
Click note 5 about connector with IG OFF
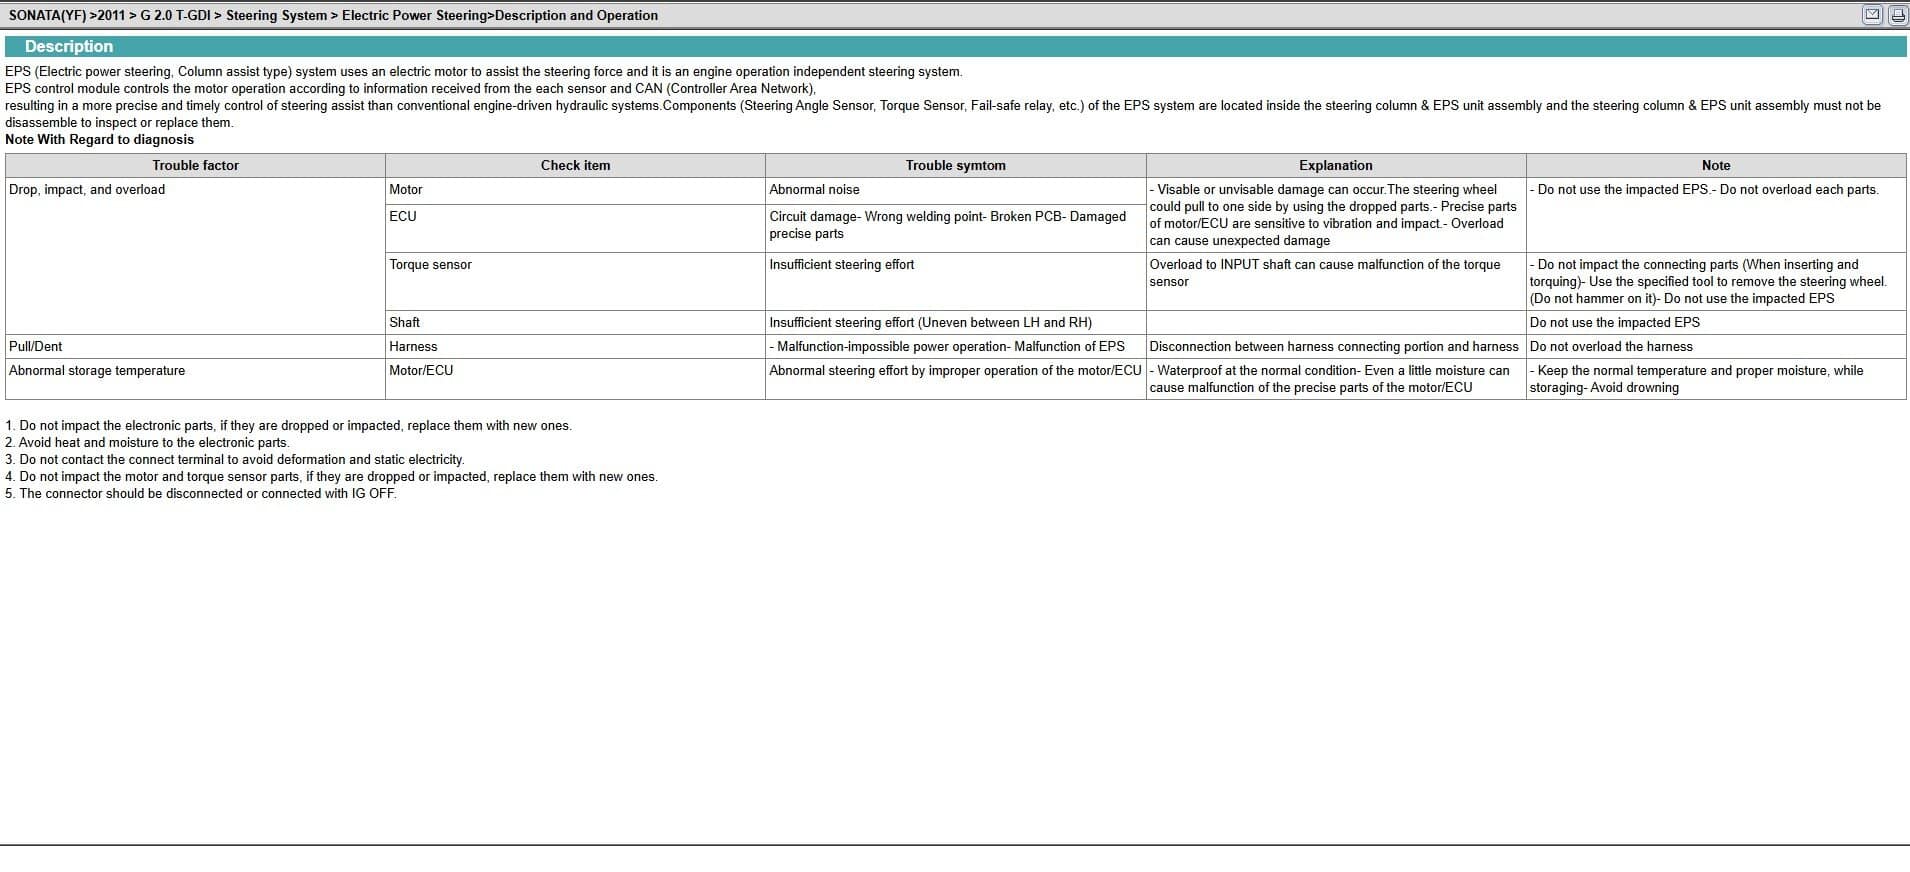tap(201, 494)
